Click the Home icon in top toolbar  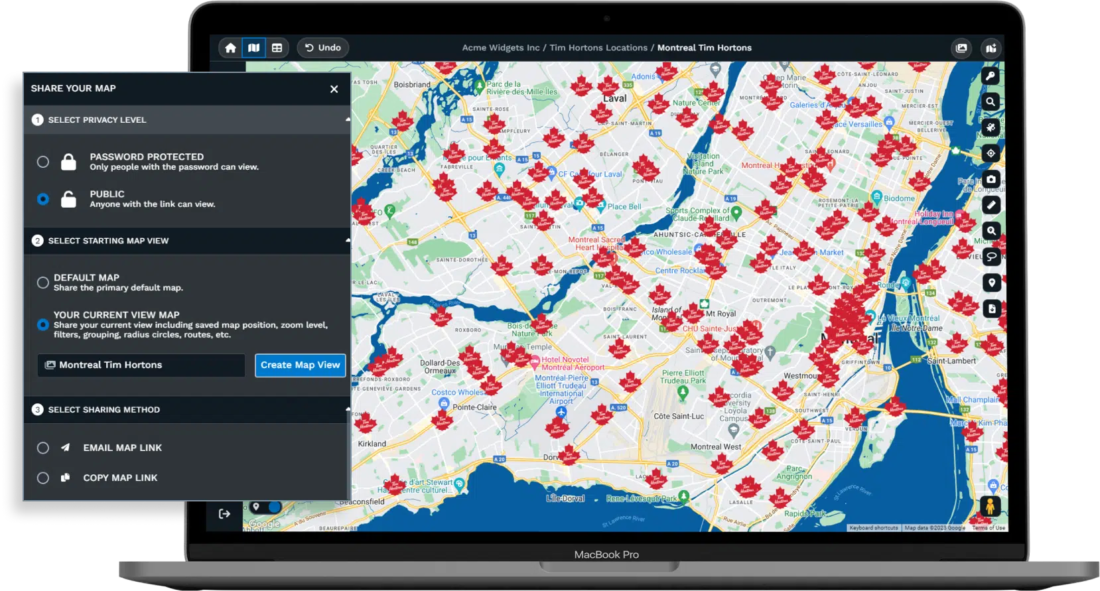[x=231, y=47]
